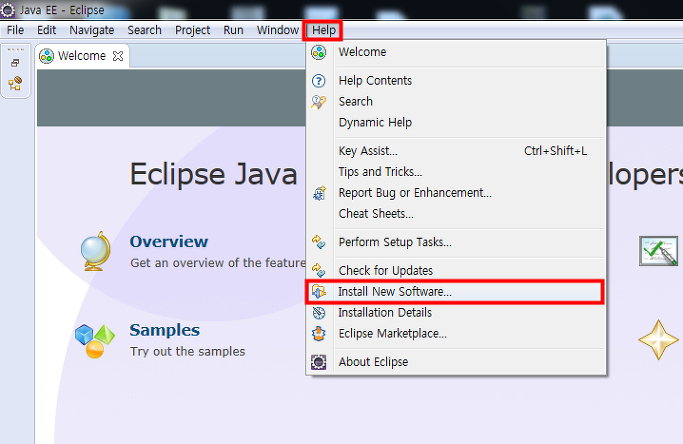Open the Navigate menu
This screenshot has width=683, height=444.
point(91,30)
